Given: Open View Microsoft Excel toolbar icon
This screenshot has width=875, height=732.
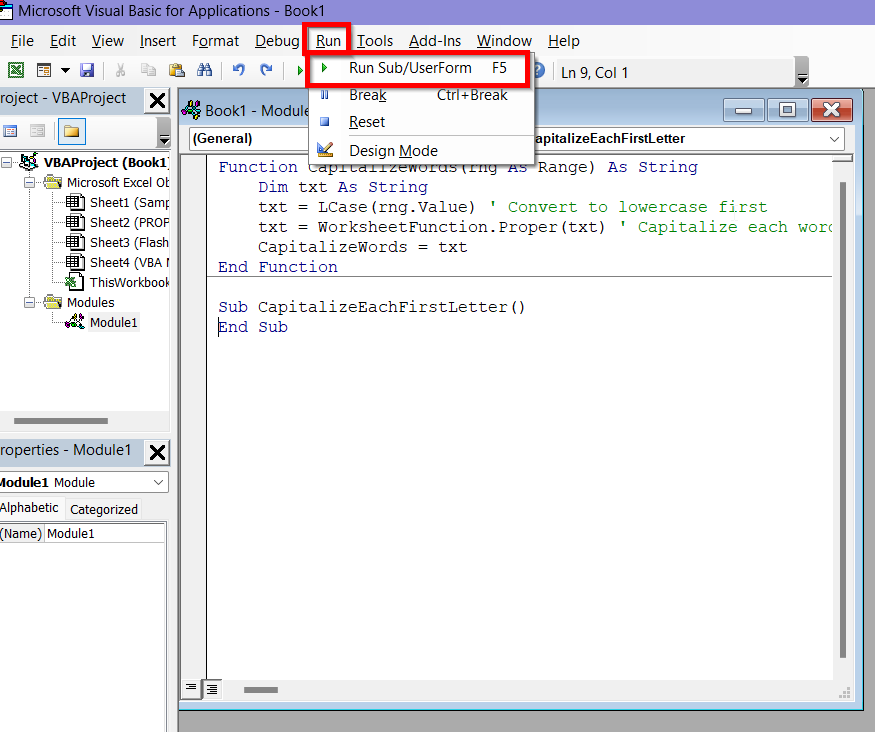Looking at the screenshot, I should 16,70.
